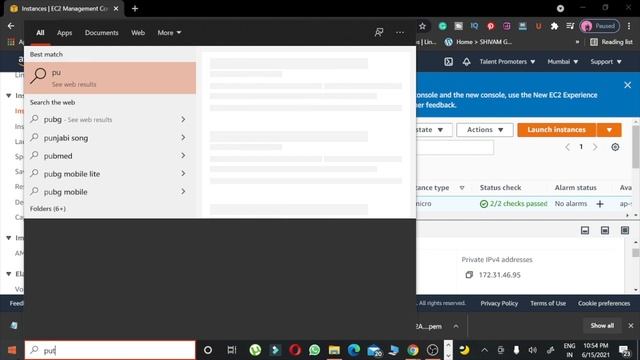Show hidden system tray icons
This screenshot has height=360, width=640.
[x=484, y=350]
